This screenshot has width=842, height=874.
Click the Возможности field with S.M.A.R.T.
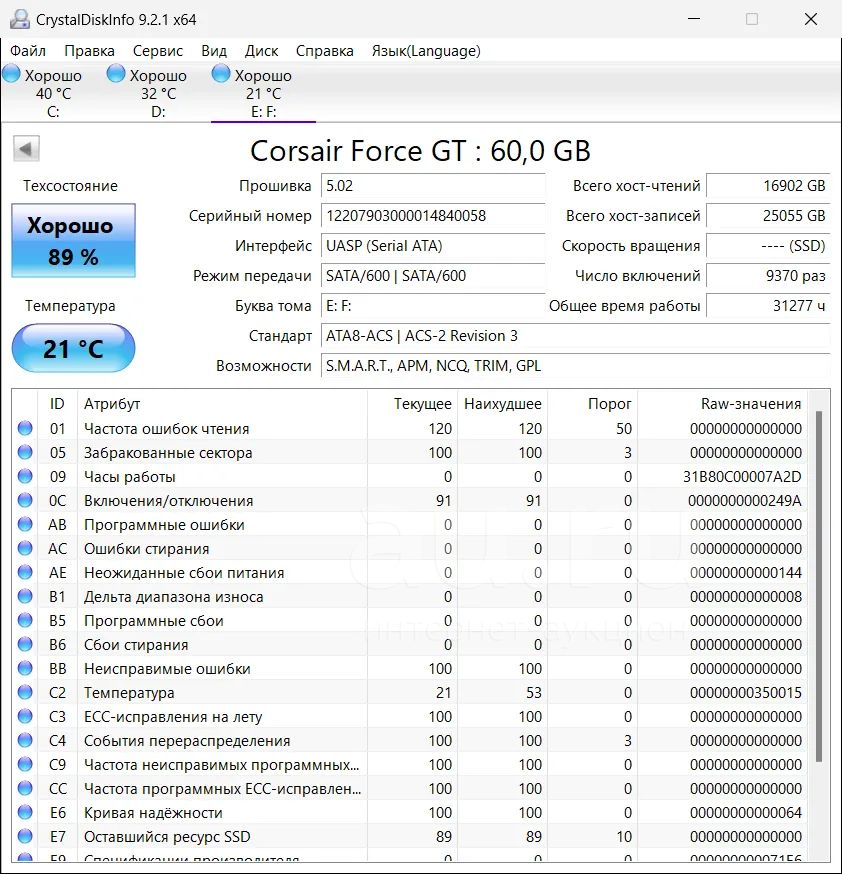tap(576, 366)
